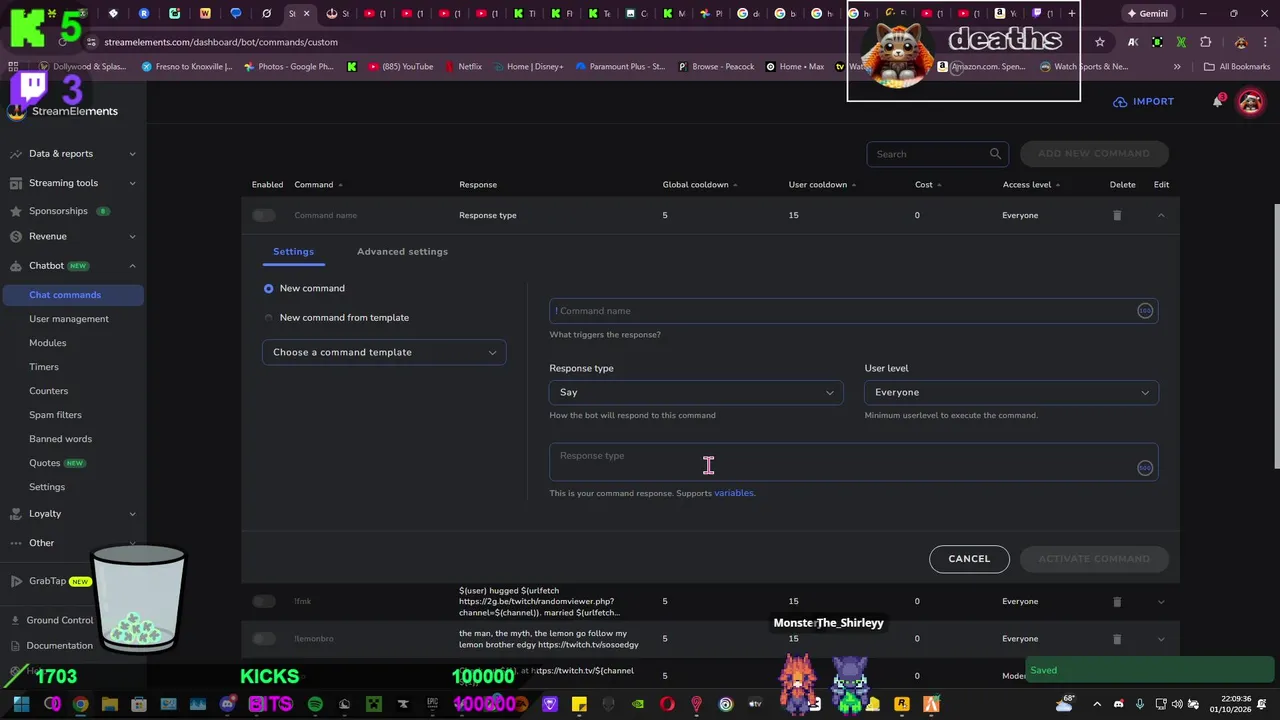This screenshot has width=1280, height=720.
Task: Click the Activate Command button
Action: (x=1094, y=559)
